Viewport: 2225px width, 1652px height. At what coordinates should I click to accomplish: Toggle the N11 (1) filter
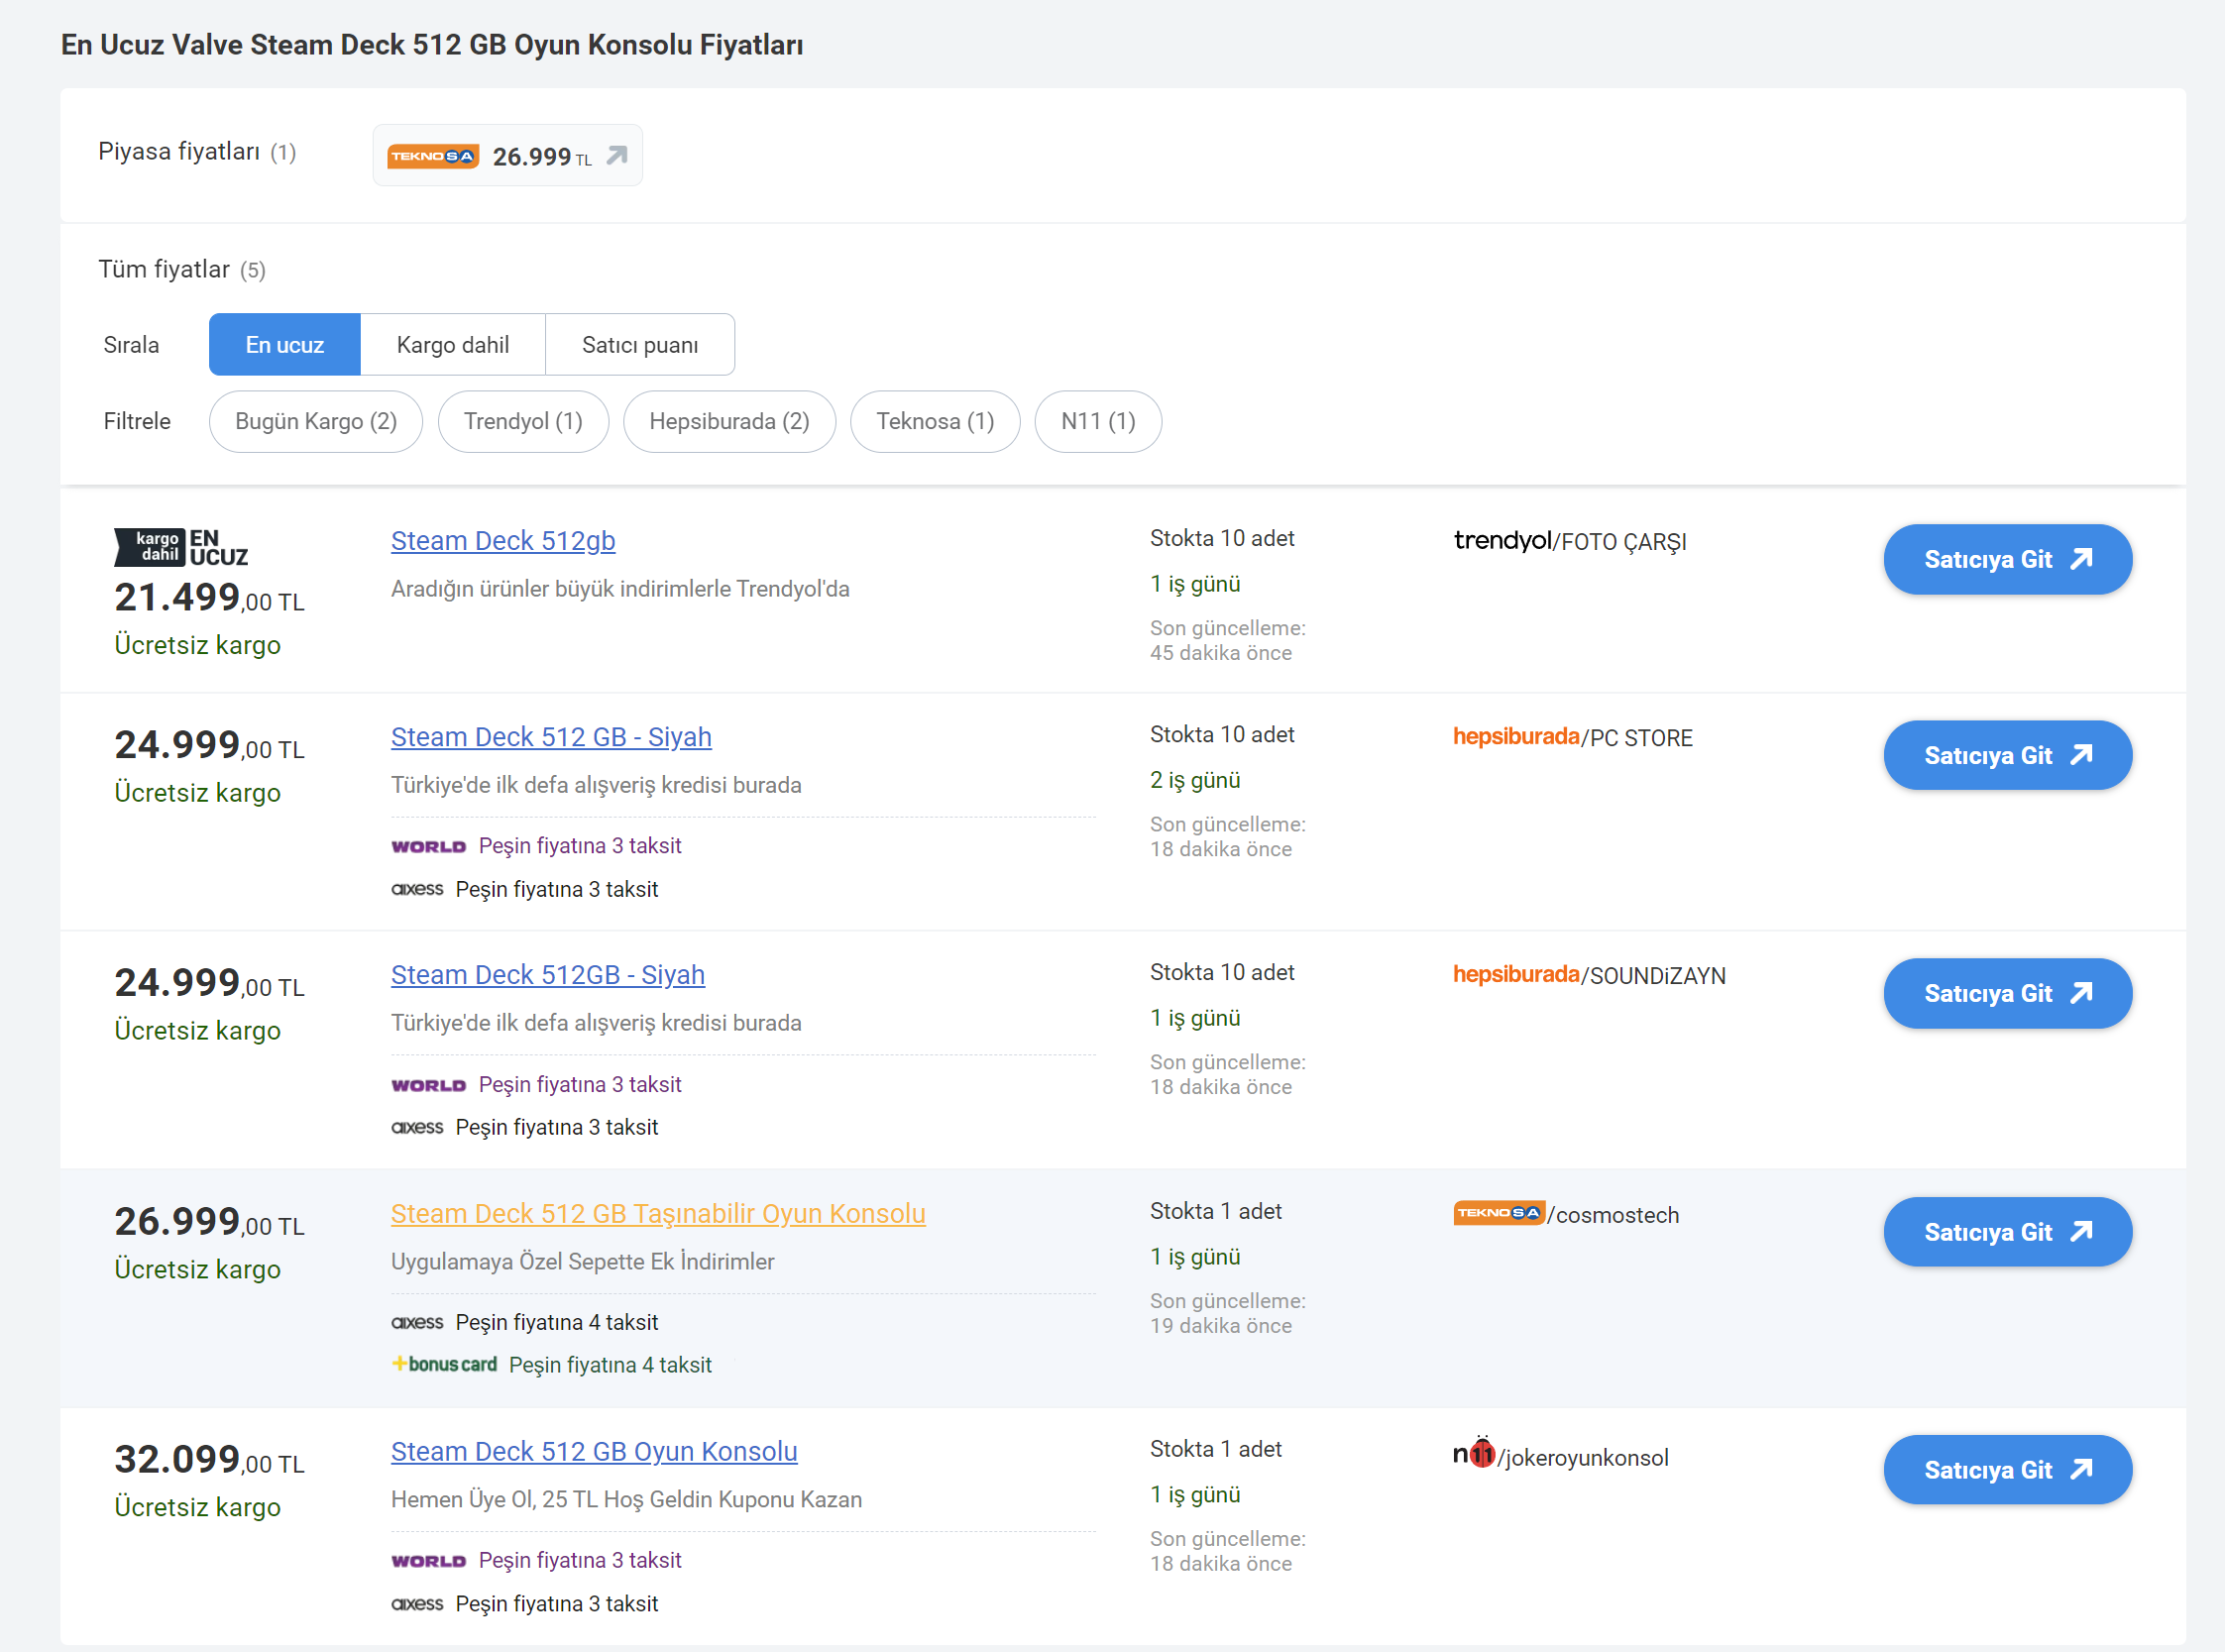[x=1098, y=421]
